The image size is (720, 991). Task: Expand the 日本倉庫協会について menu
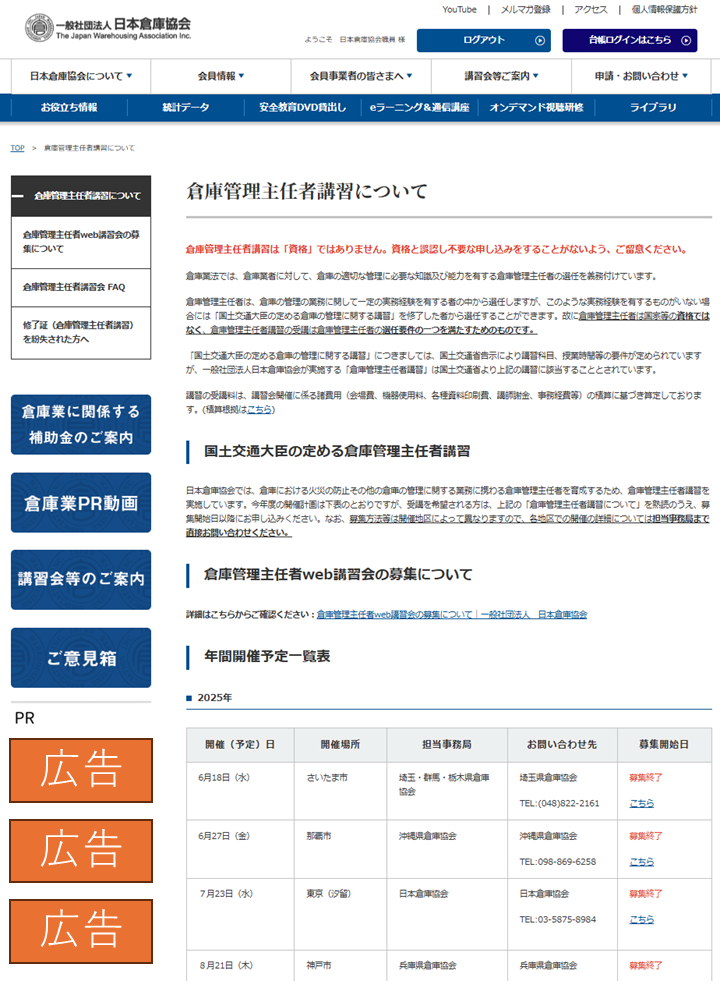click(x=81, y=76)
